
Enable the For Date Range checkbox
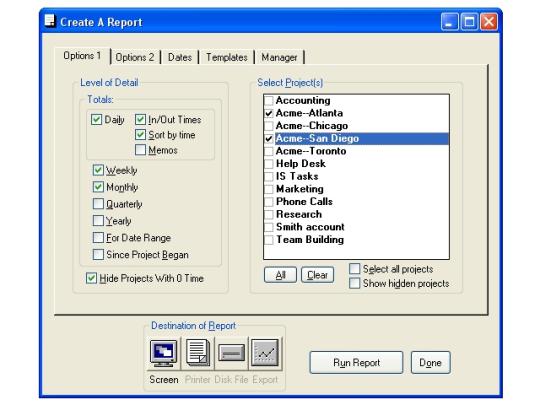point(98,238)
